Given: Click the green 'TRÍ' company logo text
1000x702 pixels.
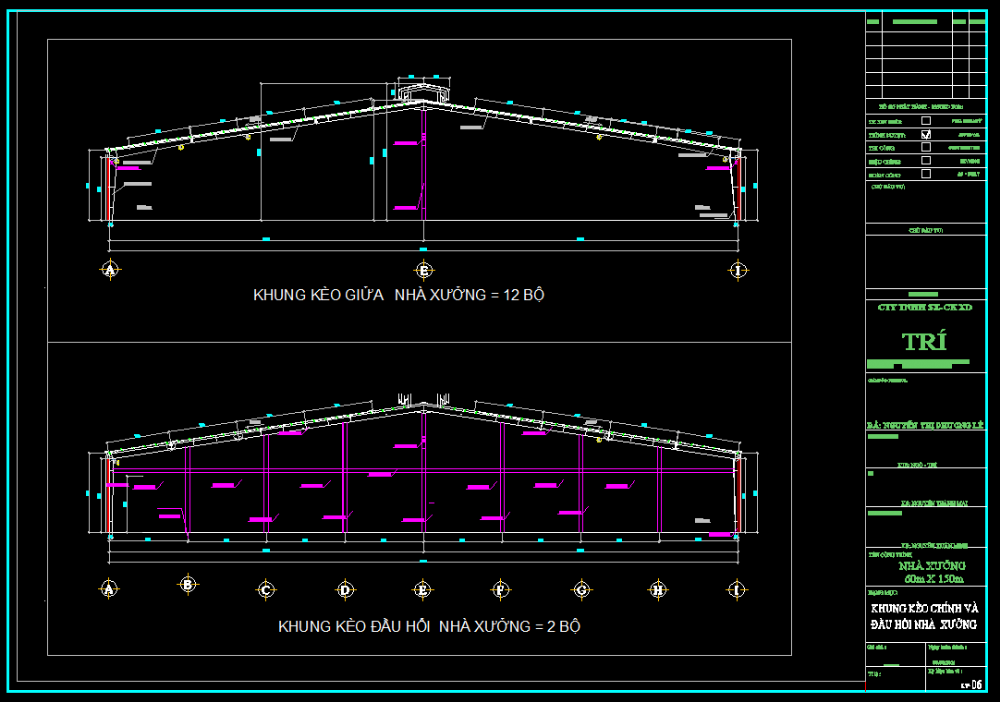Looking at the screenshot, I should (x=924, y=342).
